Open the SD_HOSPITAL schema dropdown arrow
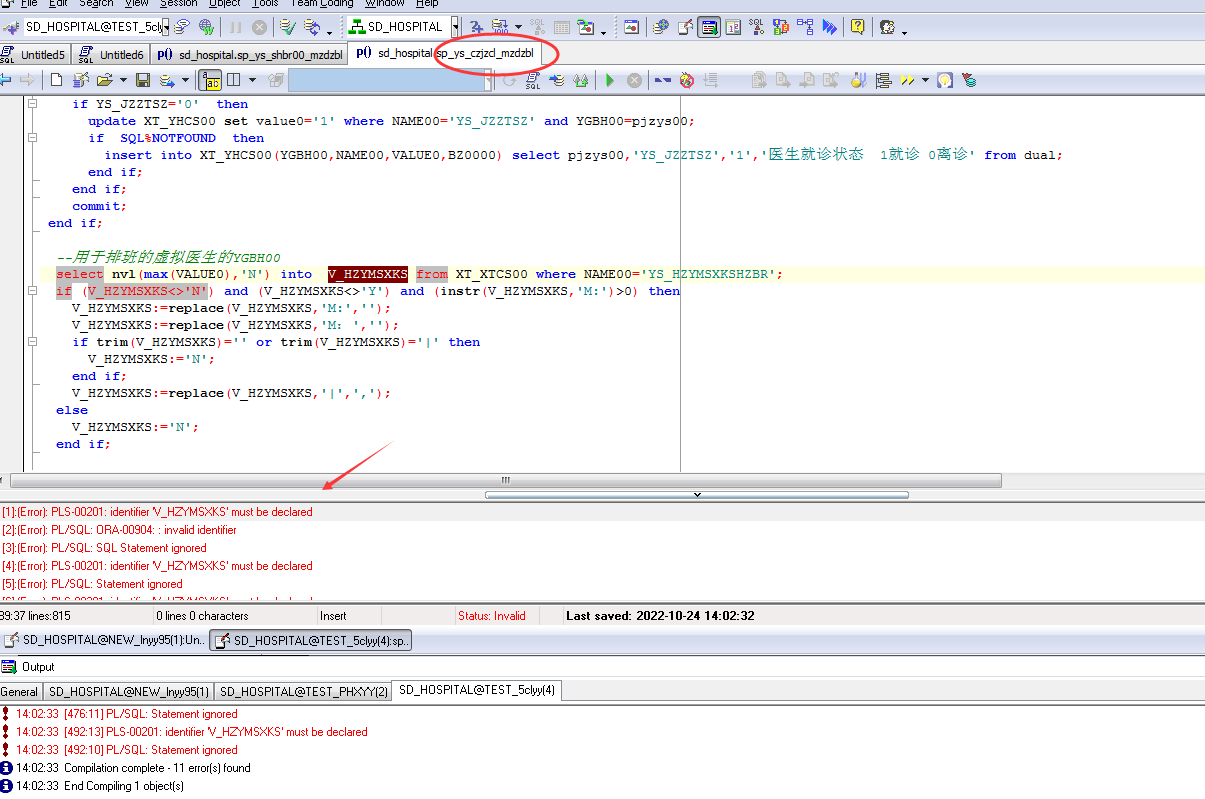1205x799 pixels. coord(456,27)
